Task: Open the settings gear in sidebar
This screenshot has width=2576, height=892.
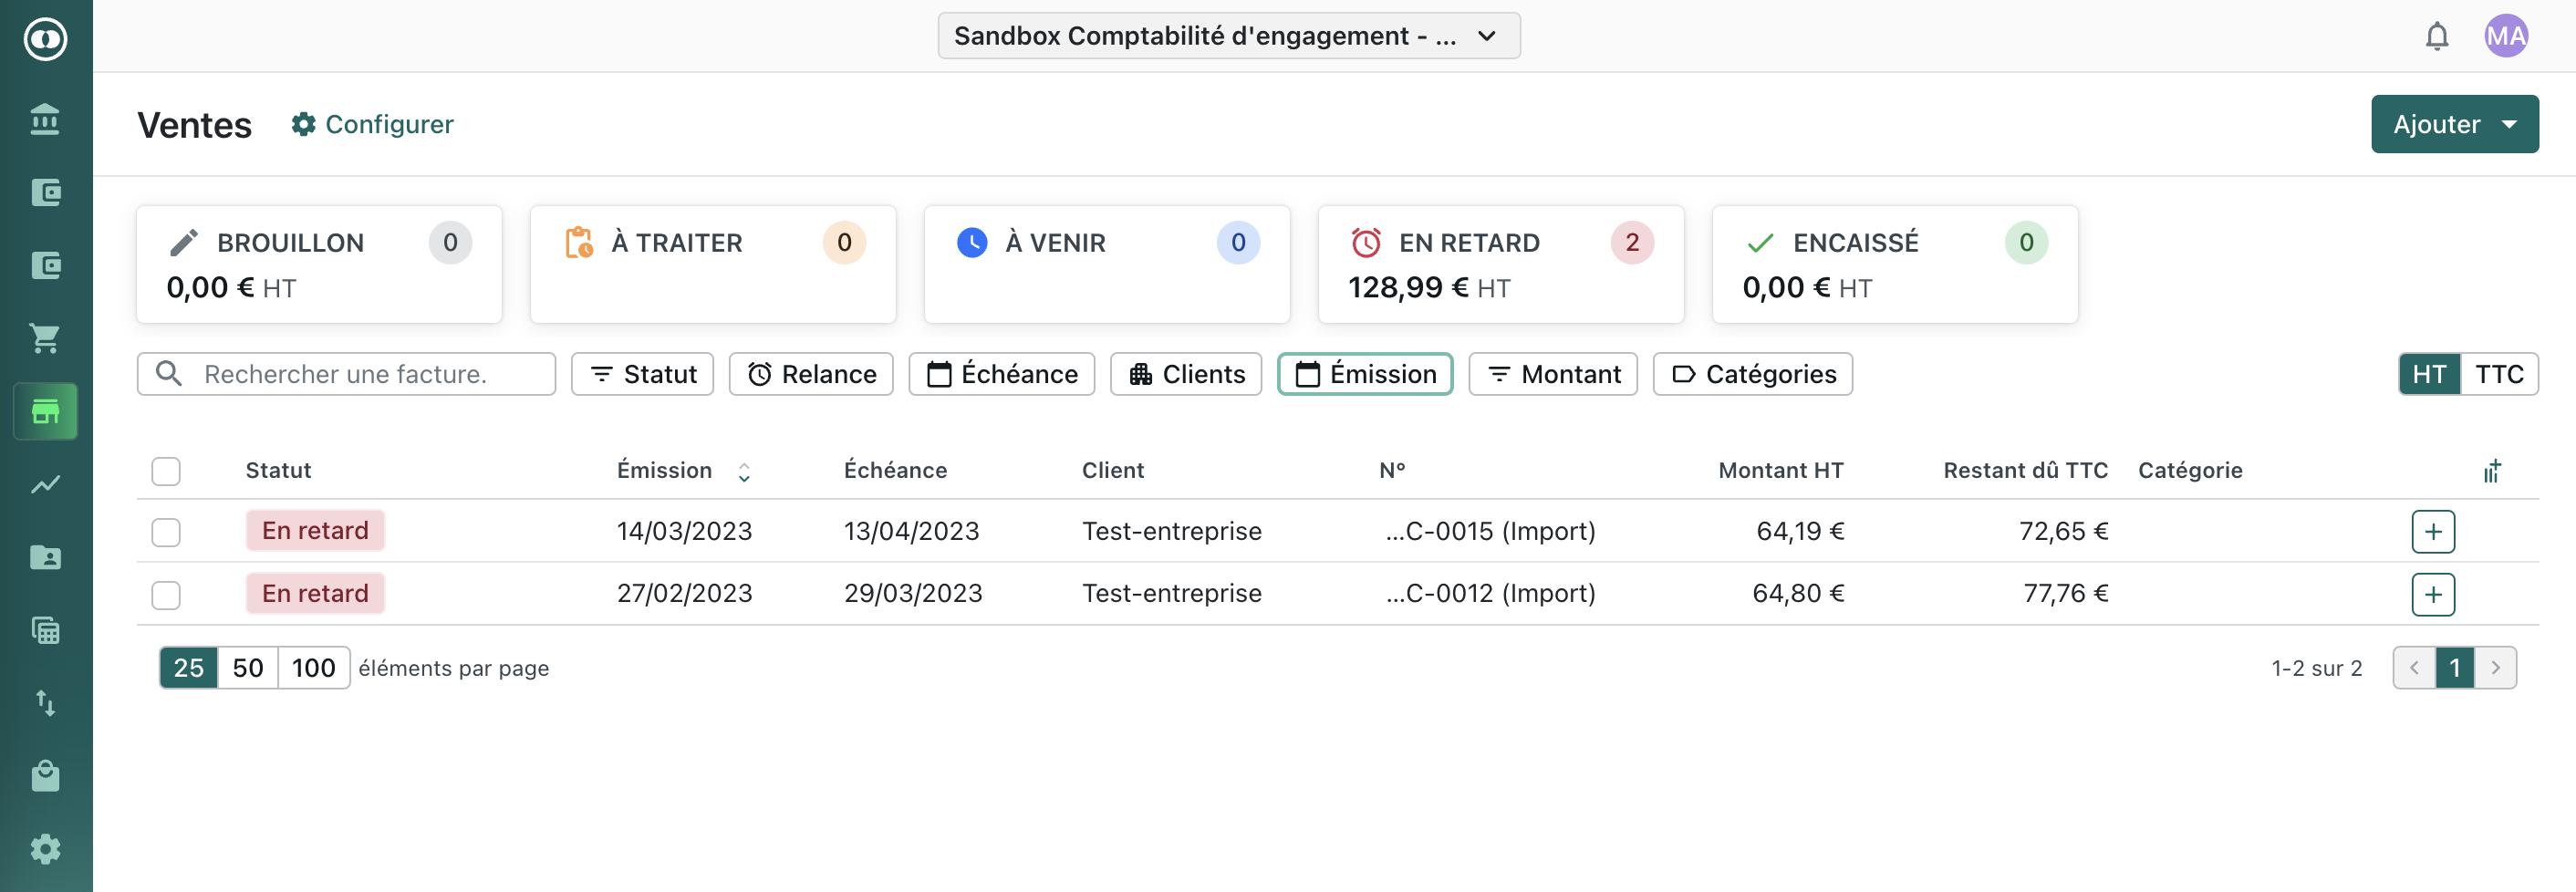Action: pyautogui.click(x=45, y=849)
